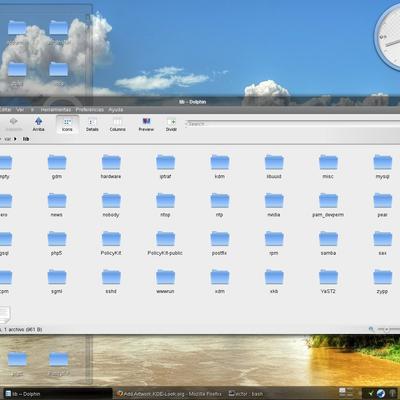Click in the Search field in Dolphin
This screenshot has width=400, height=400.
293,124
